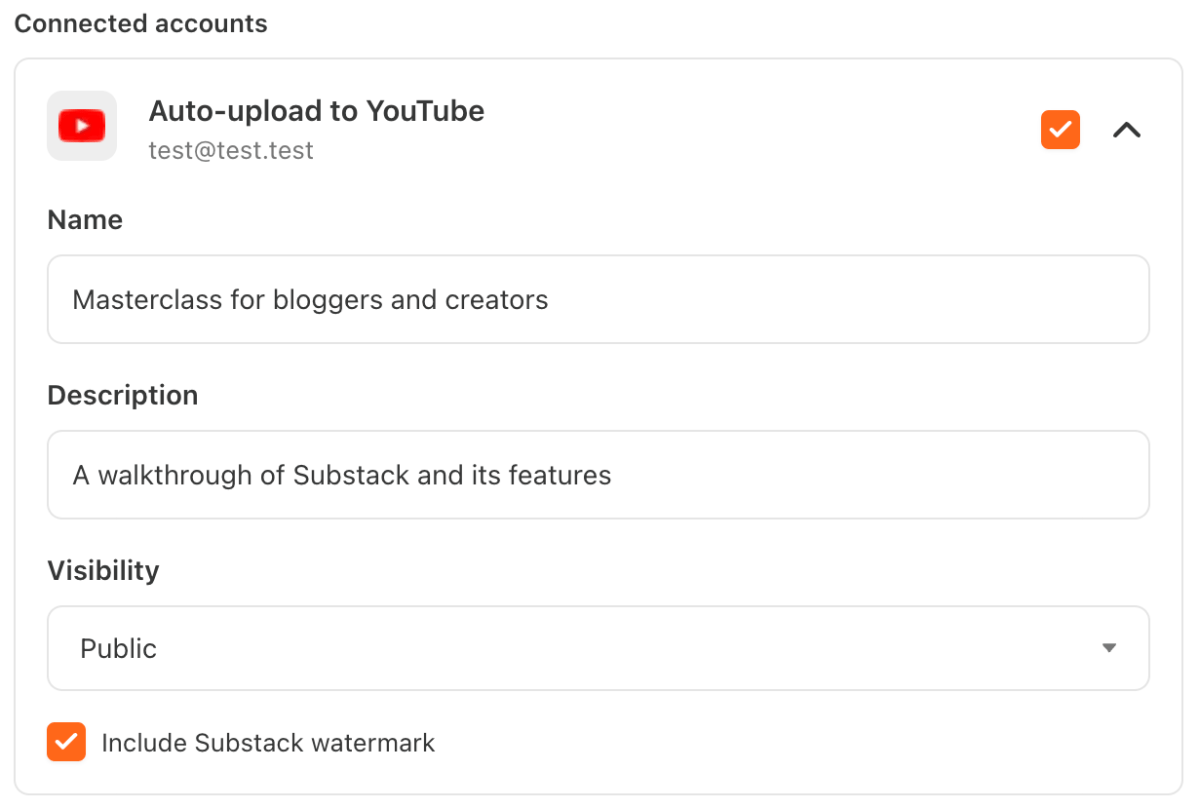Click the 'Connected accounts' heading

point(141,24)
